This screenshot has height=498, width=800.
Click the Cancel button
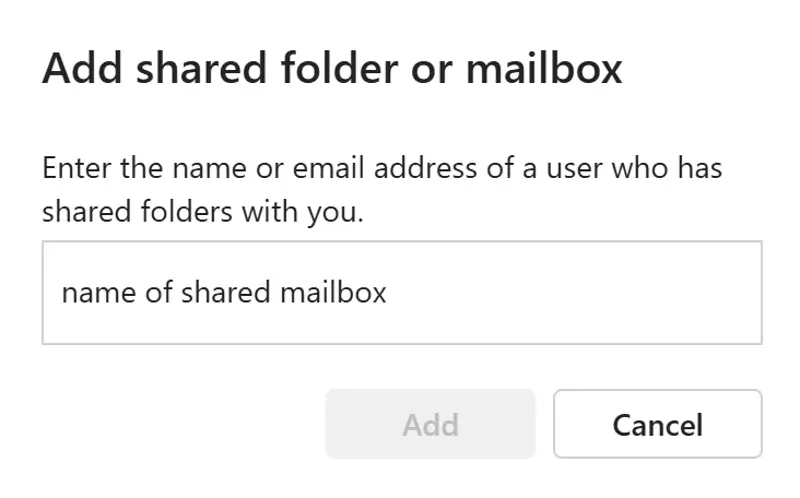point(657,424)
